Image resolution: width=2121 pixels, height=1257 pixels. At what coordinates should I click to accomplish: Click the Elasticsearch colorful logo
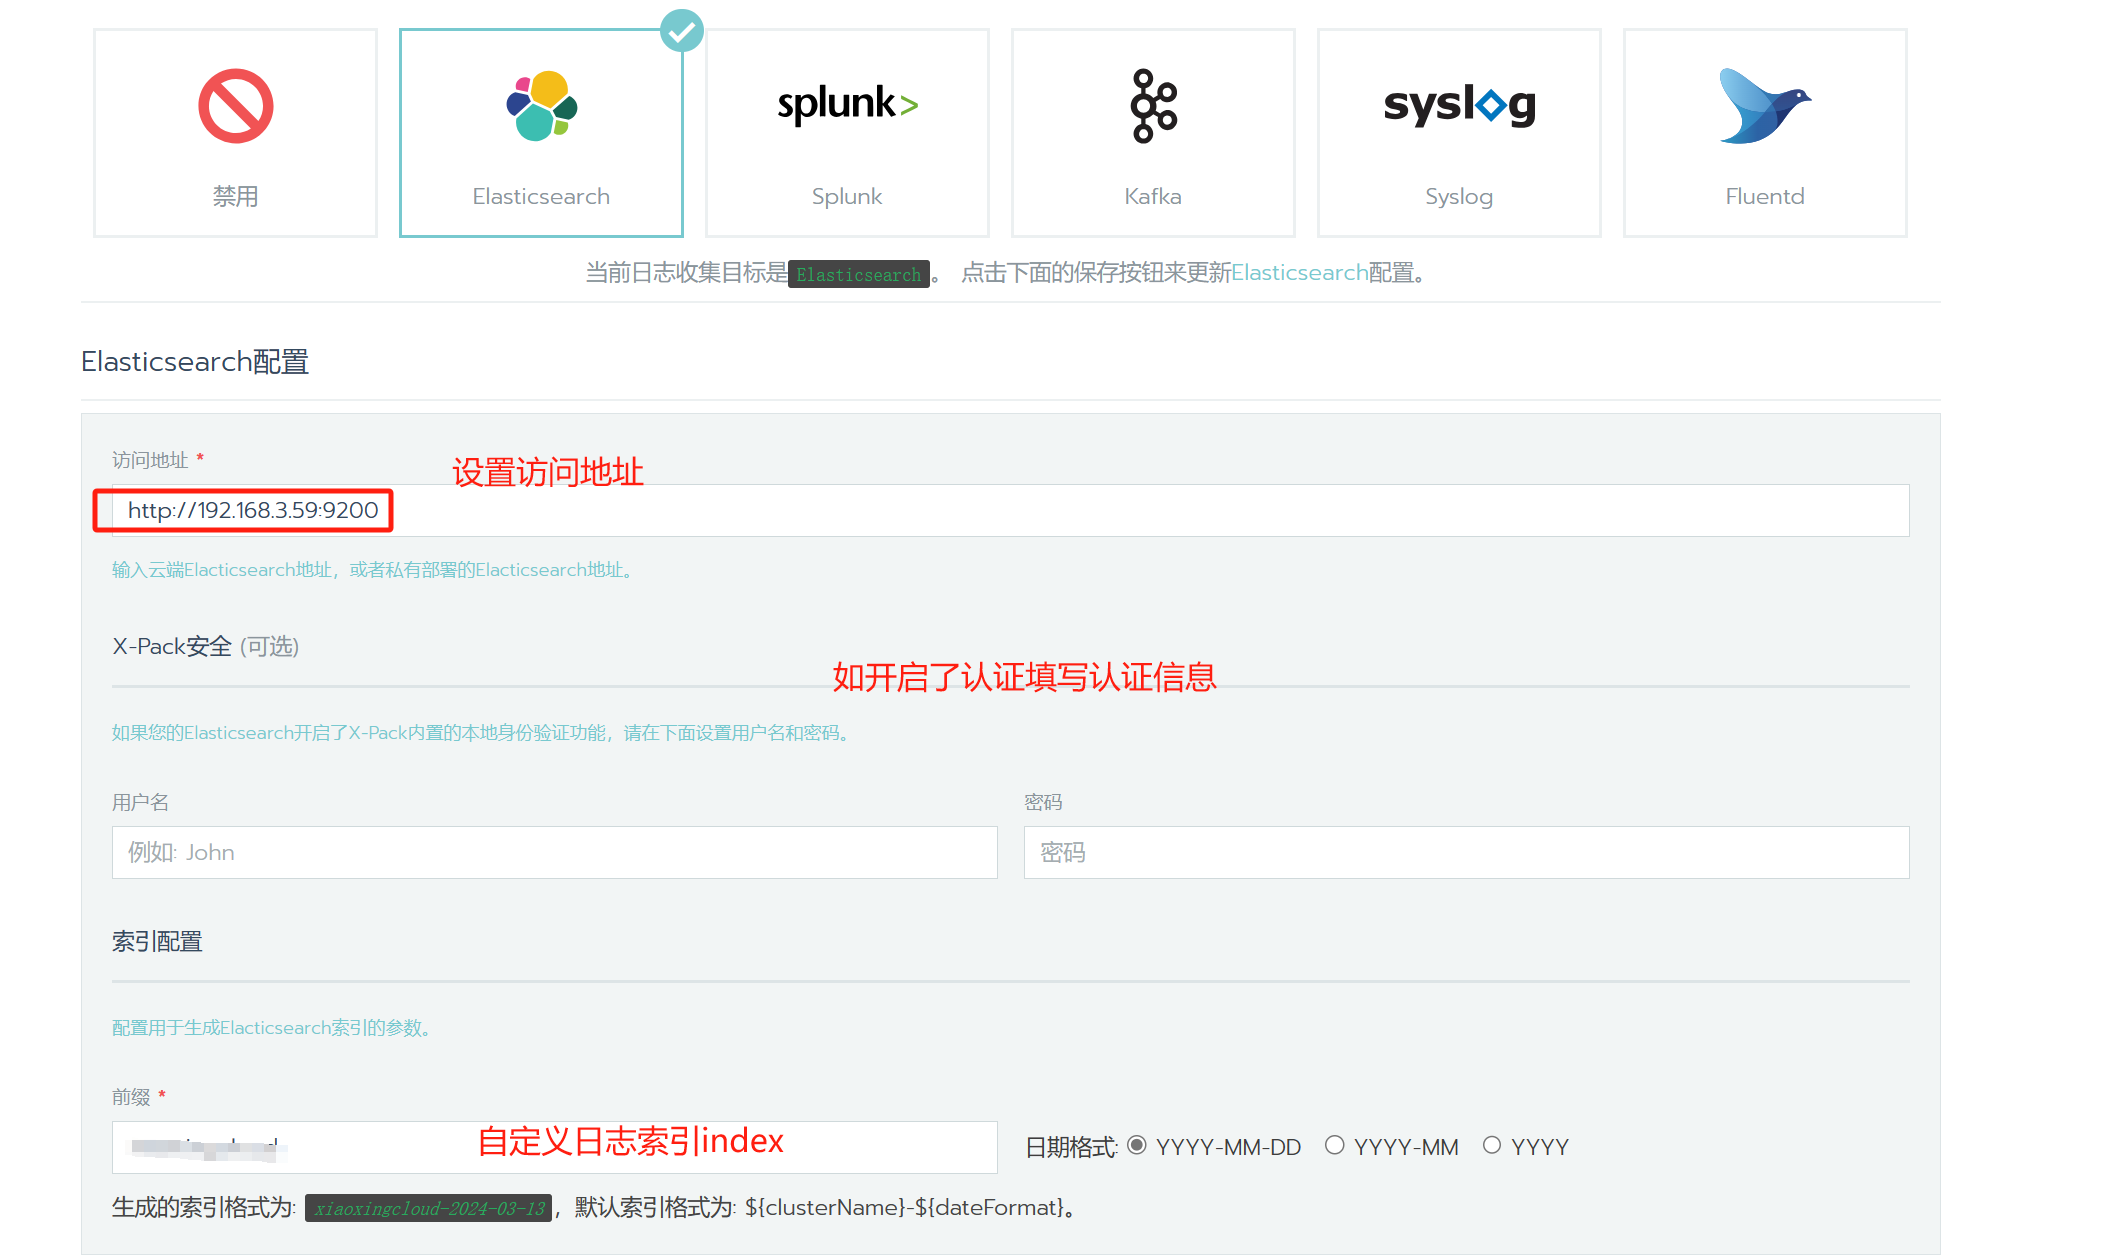tap(541, 106)
